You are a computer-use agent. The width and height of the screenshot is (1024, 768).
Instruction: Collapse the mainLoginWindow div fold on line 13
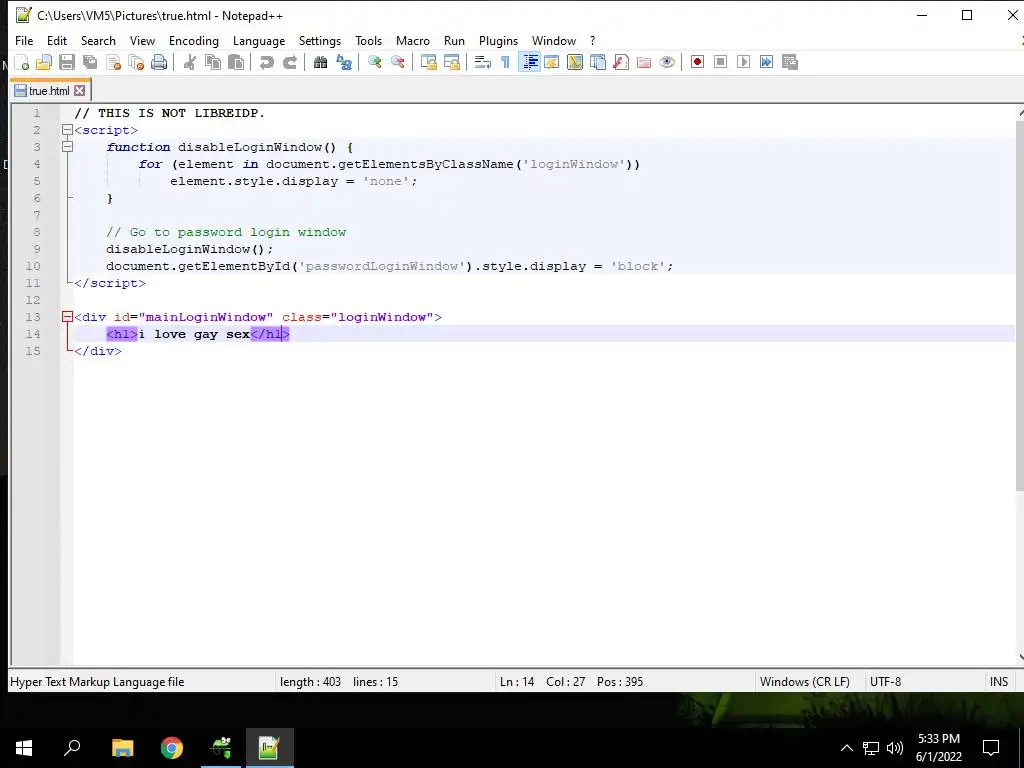tap(67, 317)
